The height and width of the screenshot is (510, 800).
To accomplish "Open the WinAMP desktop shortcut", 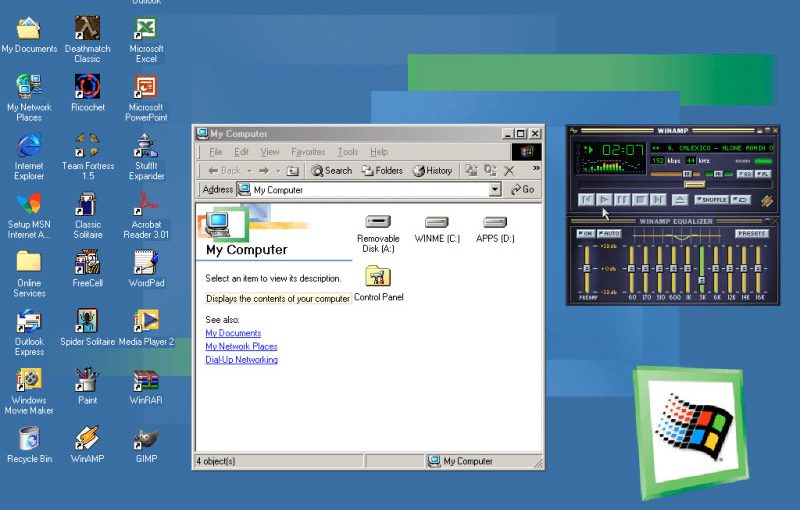I will (88, 444).
